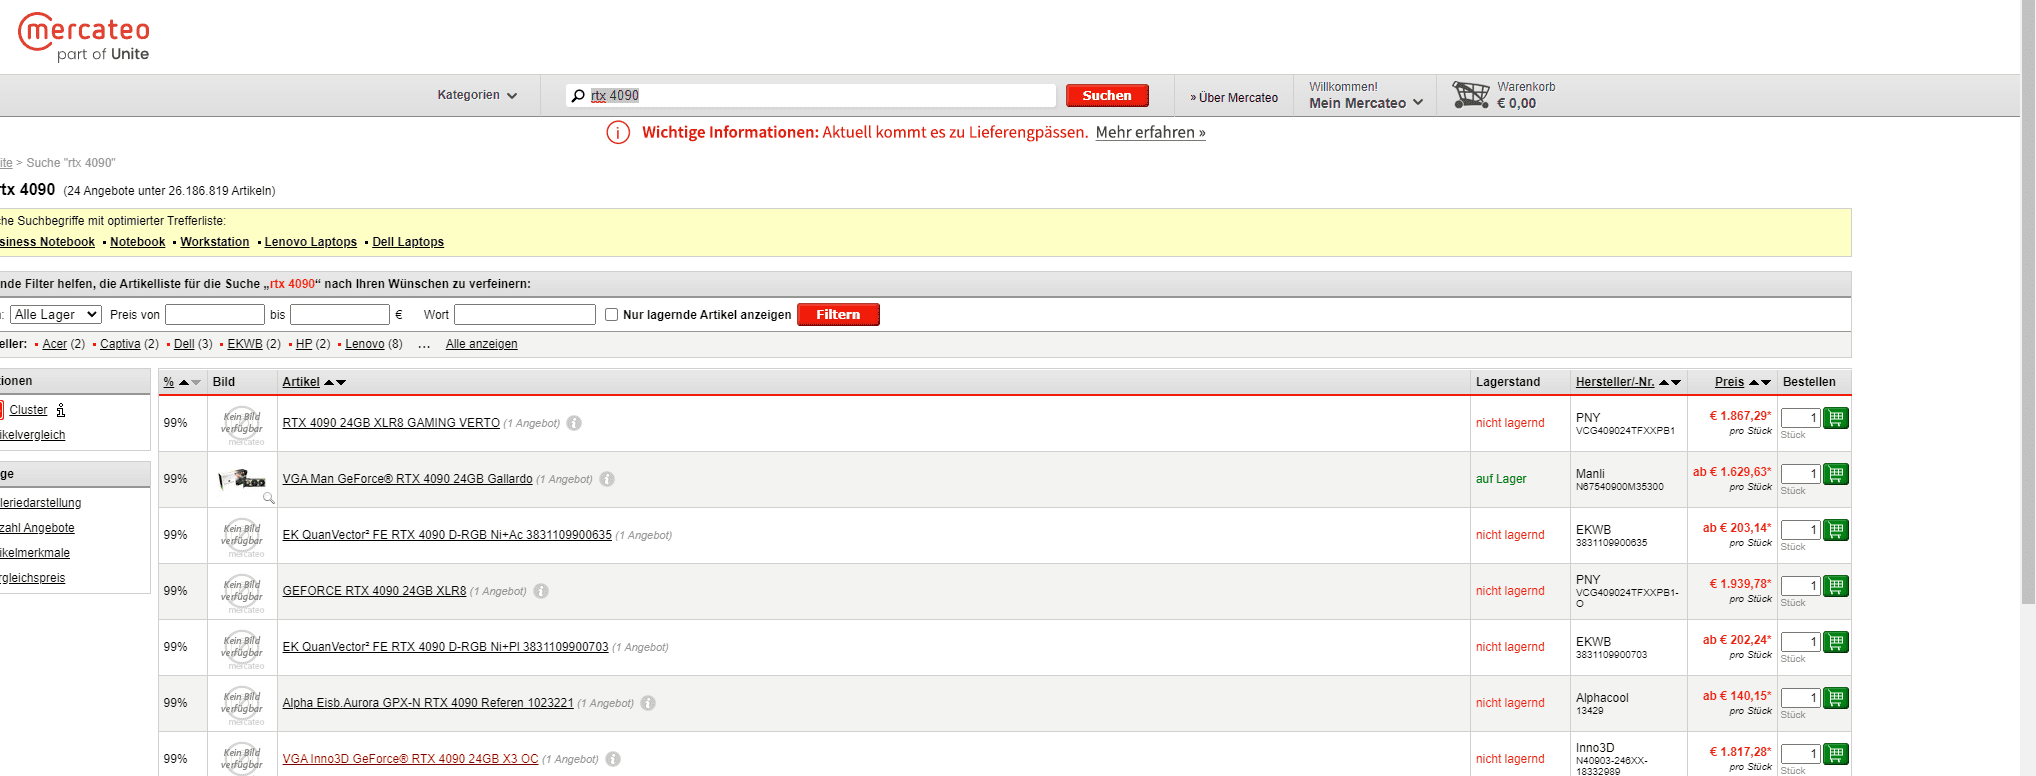
Task: Expand Mein Mercateo account menu
Action: coord(1366,103)
